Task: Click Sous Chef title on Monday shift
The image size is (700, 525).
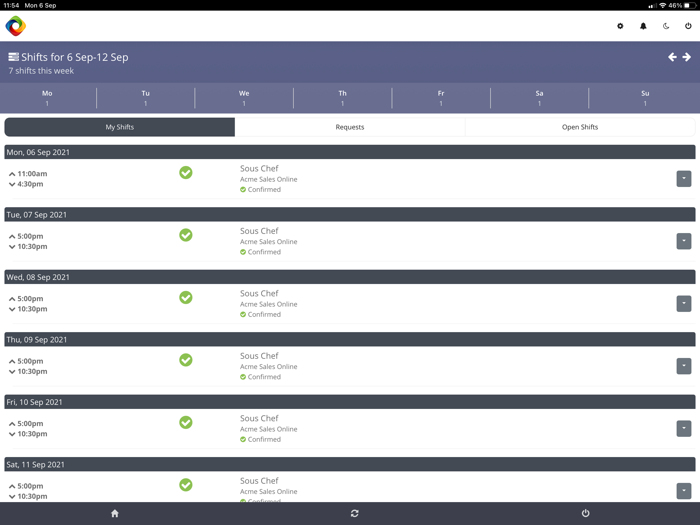Action: [x=259, y=168]
